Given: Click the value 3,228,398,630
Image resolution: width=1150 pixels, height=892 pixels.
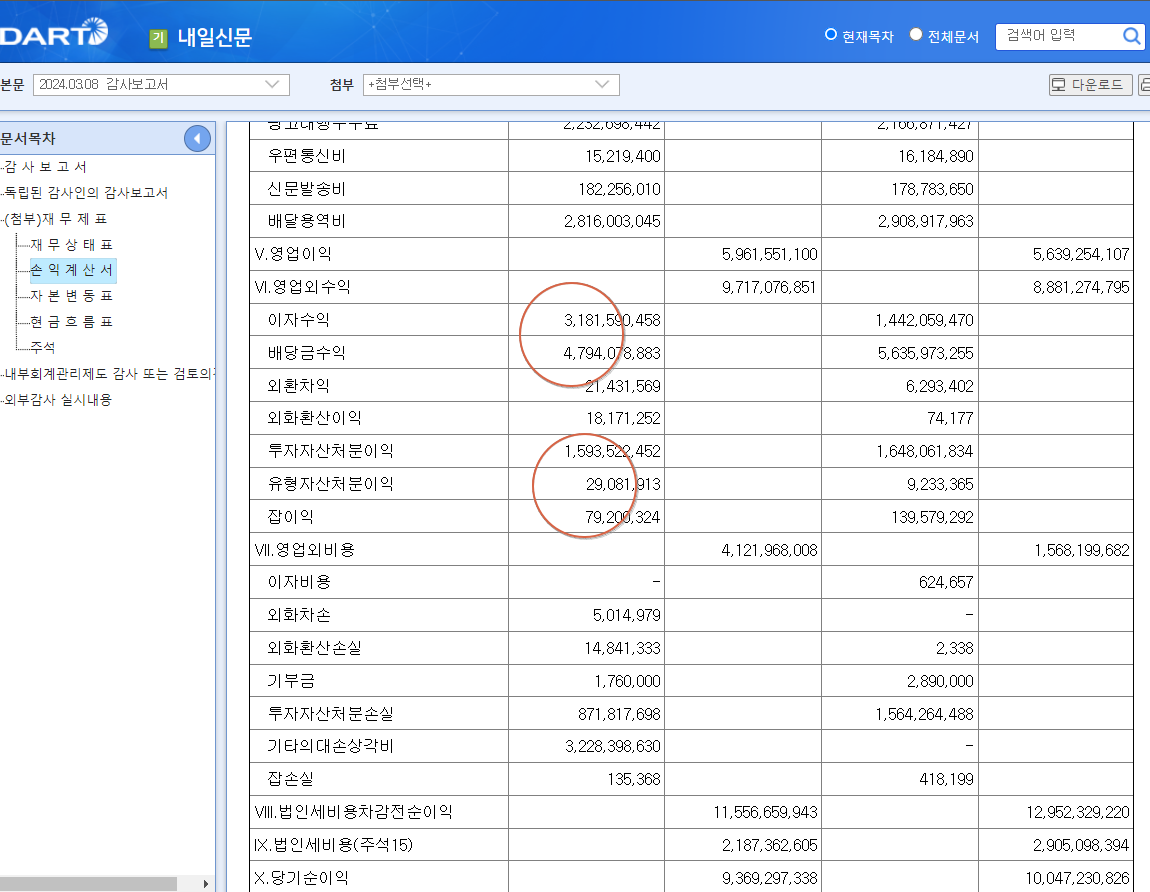Looking at the screenshot, I should [x=612, y=747].
